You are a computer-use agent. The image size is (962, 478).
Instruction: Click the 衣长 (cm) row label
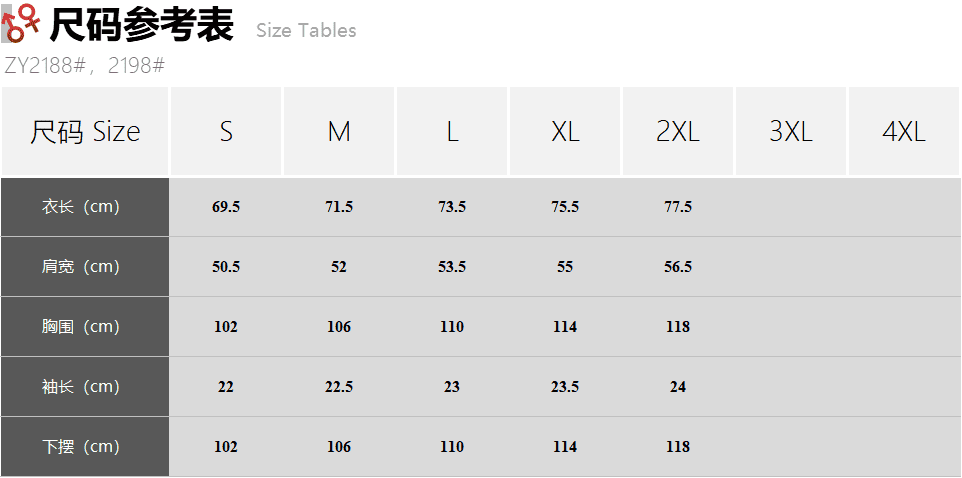[81, 207]
